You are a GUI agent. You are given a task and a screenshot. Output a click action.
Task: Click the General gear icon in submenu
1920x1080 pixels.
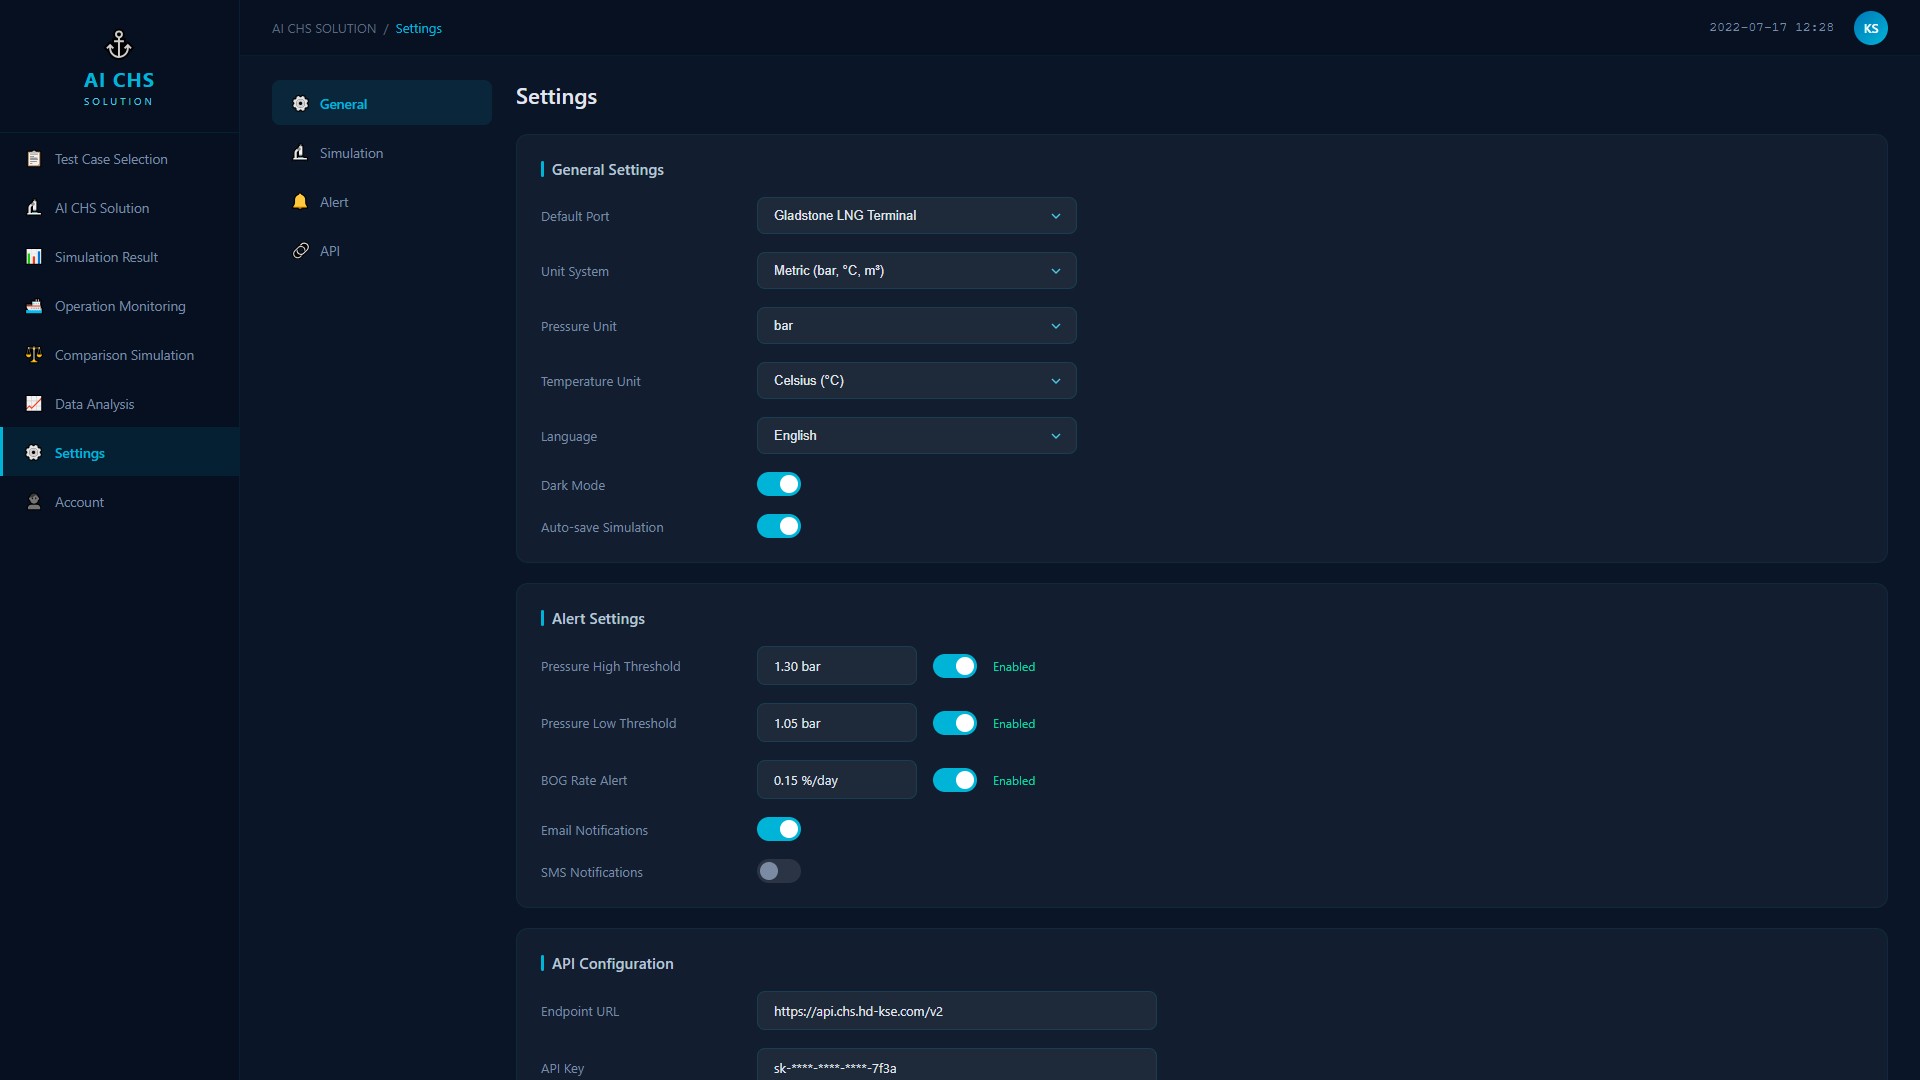(x=300, y=104)
